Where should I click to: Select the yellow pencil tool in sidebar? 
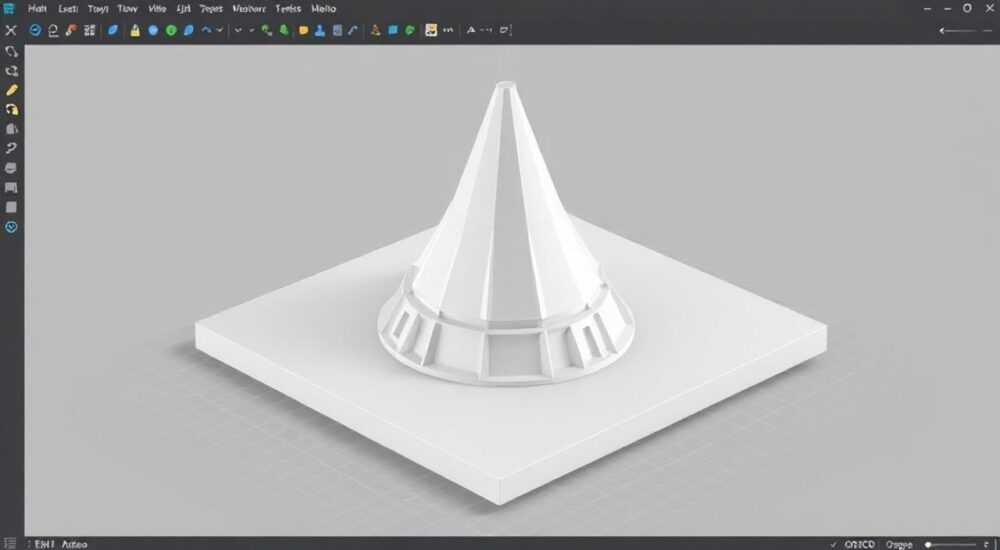point(11,91)
